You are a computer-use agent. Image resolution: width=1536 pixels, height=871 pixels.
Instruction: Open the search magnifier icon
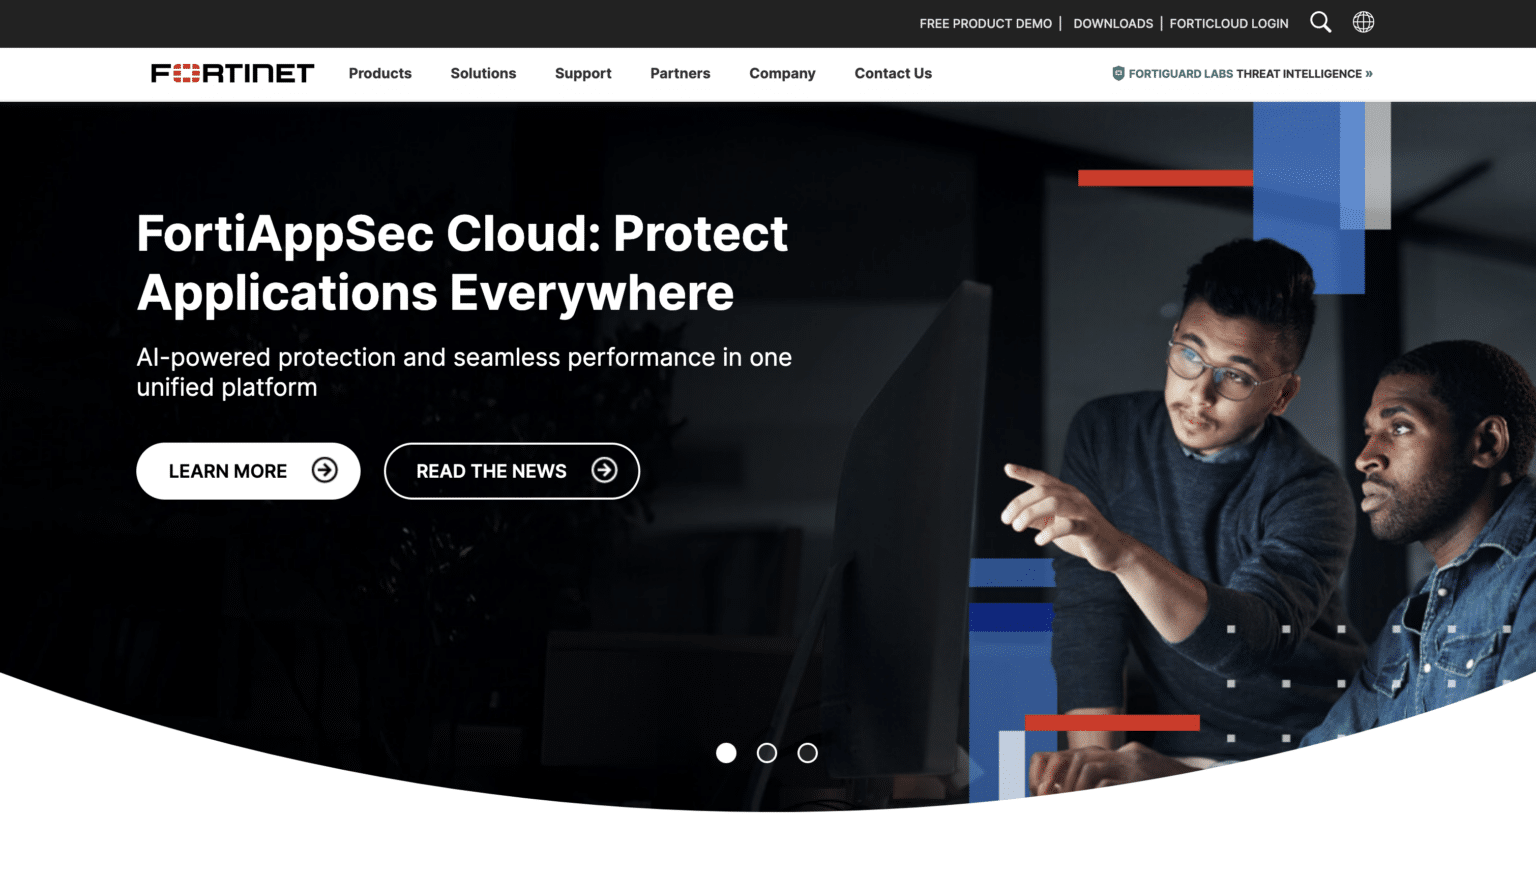coord(1320,22)
